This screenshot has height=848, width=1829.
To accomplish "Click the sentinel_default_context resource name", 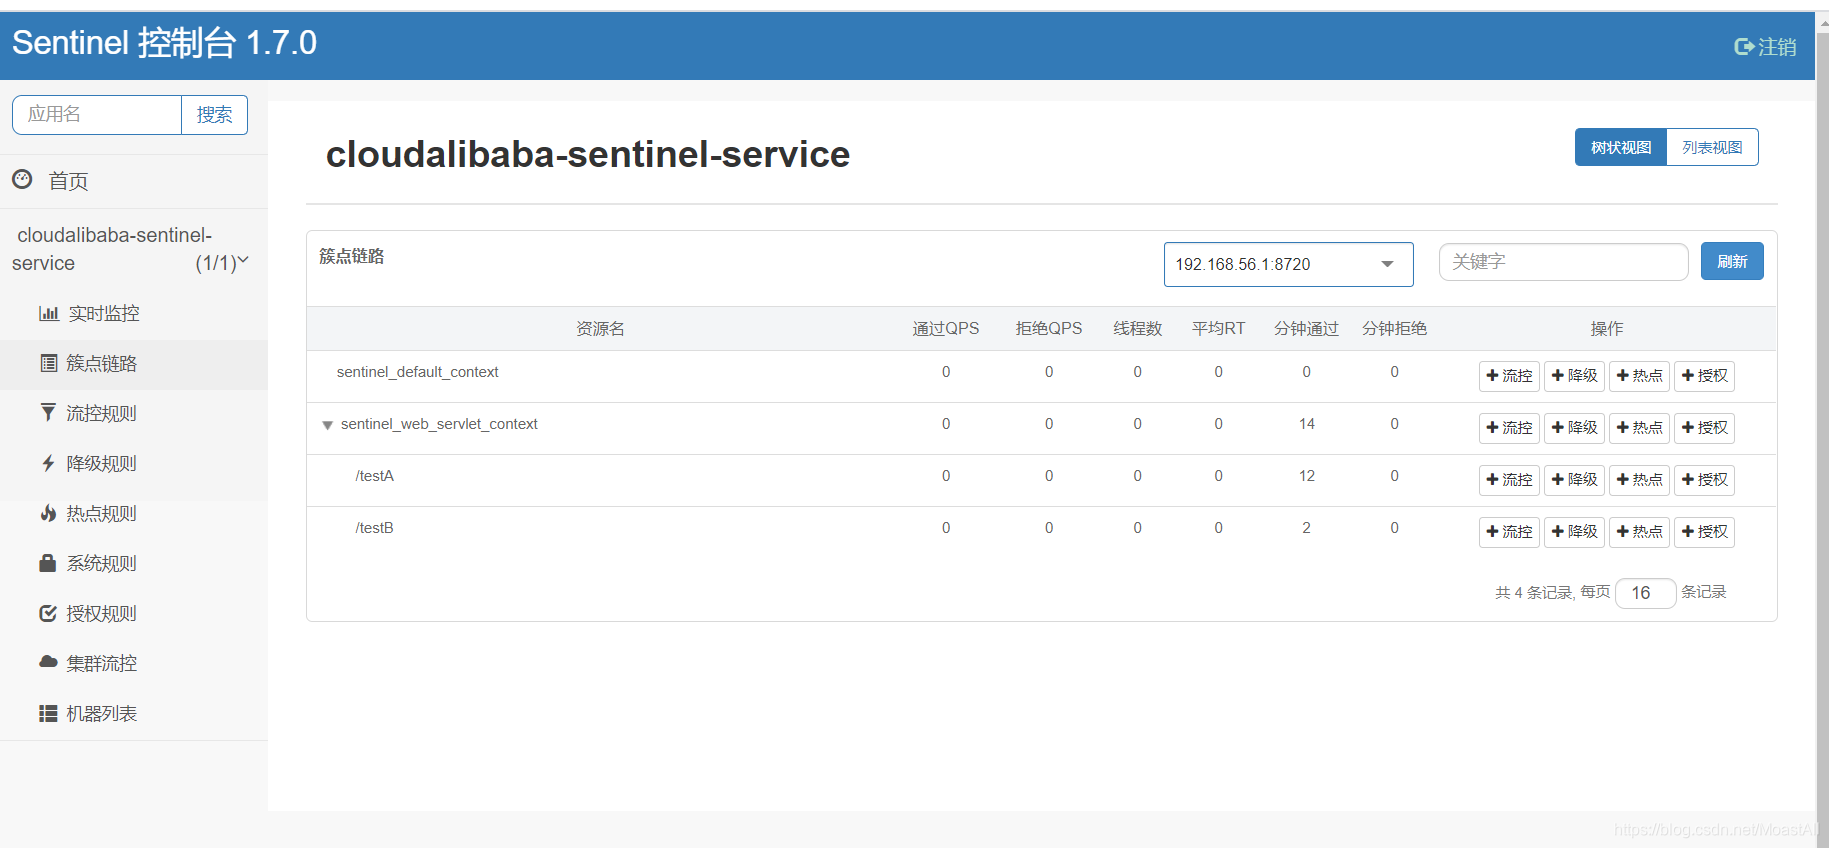I will coord(417,372).
